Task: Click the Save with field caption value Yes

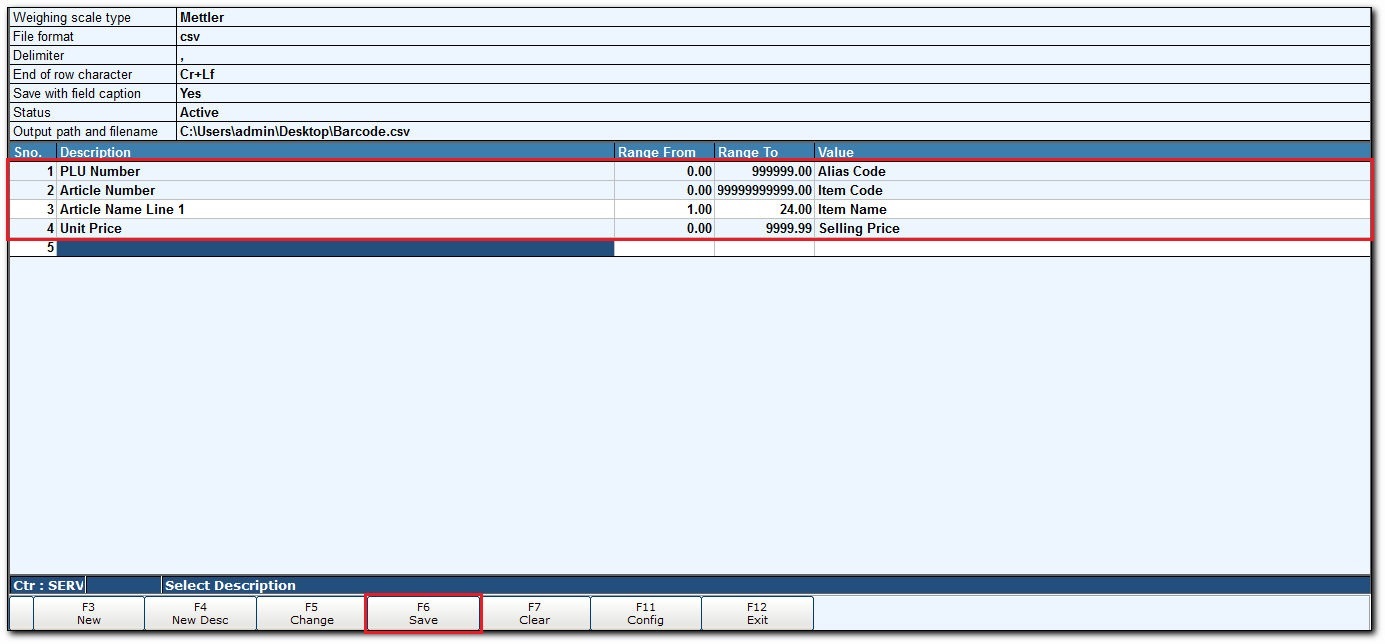Action: coord(190,93)
